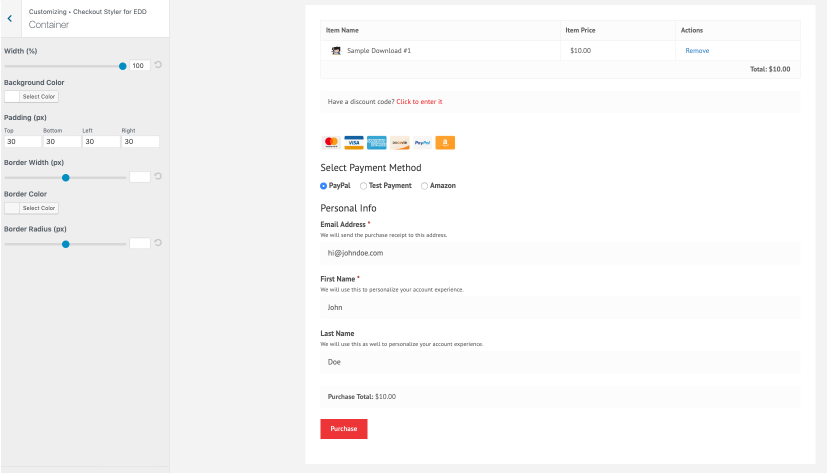The image size is (827, 473).
Task: Click the Padding Bottom input field
Action: coord(62,141)
